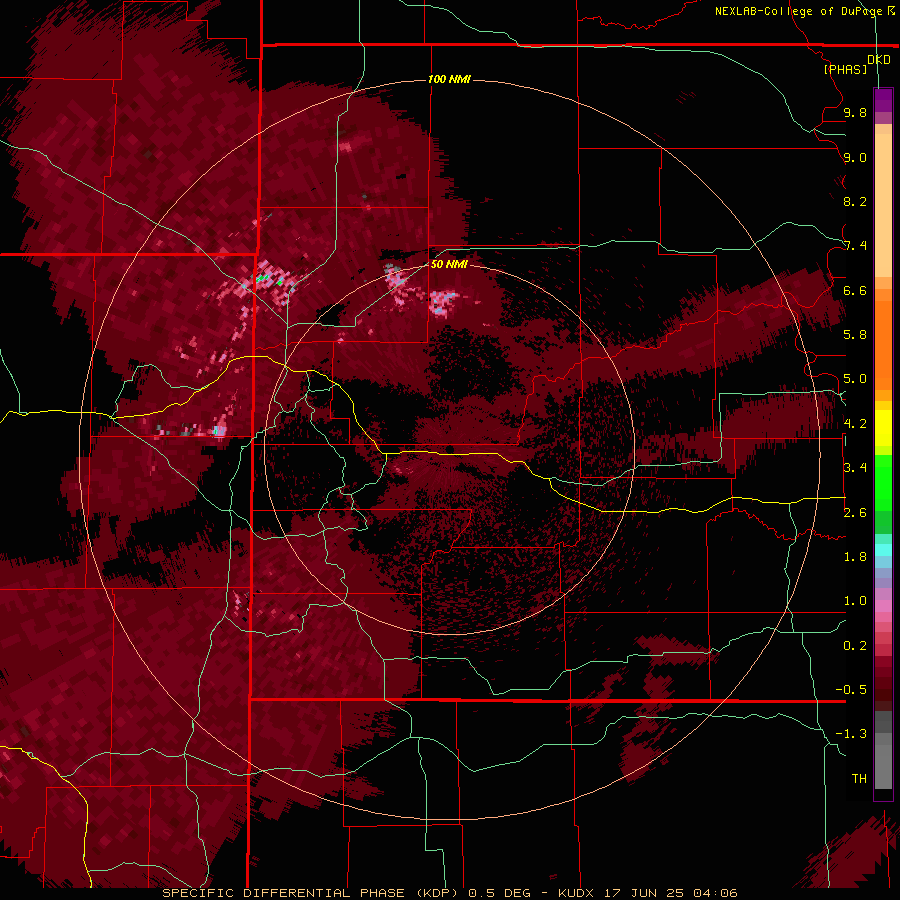This screenshot has height=900, width=900.
Task: Pick the peach segment of the color bar
Action: pyautogui.click(x=883, y=201)
